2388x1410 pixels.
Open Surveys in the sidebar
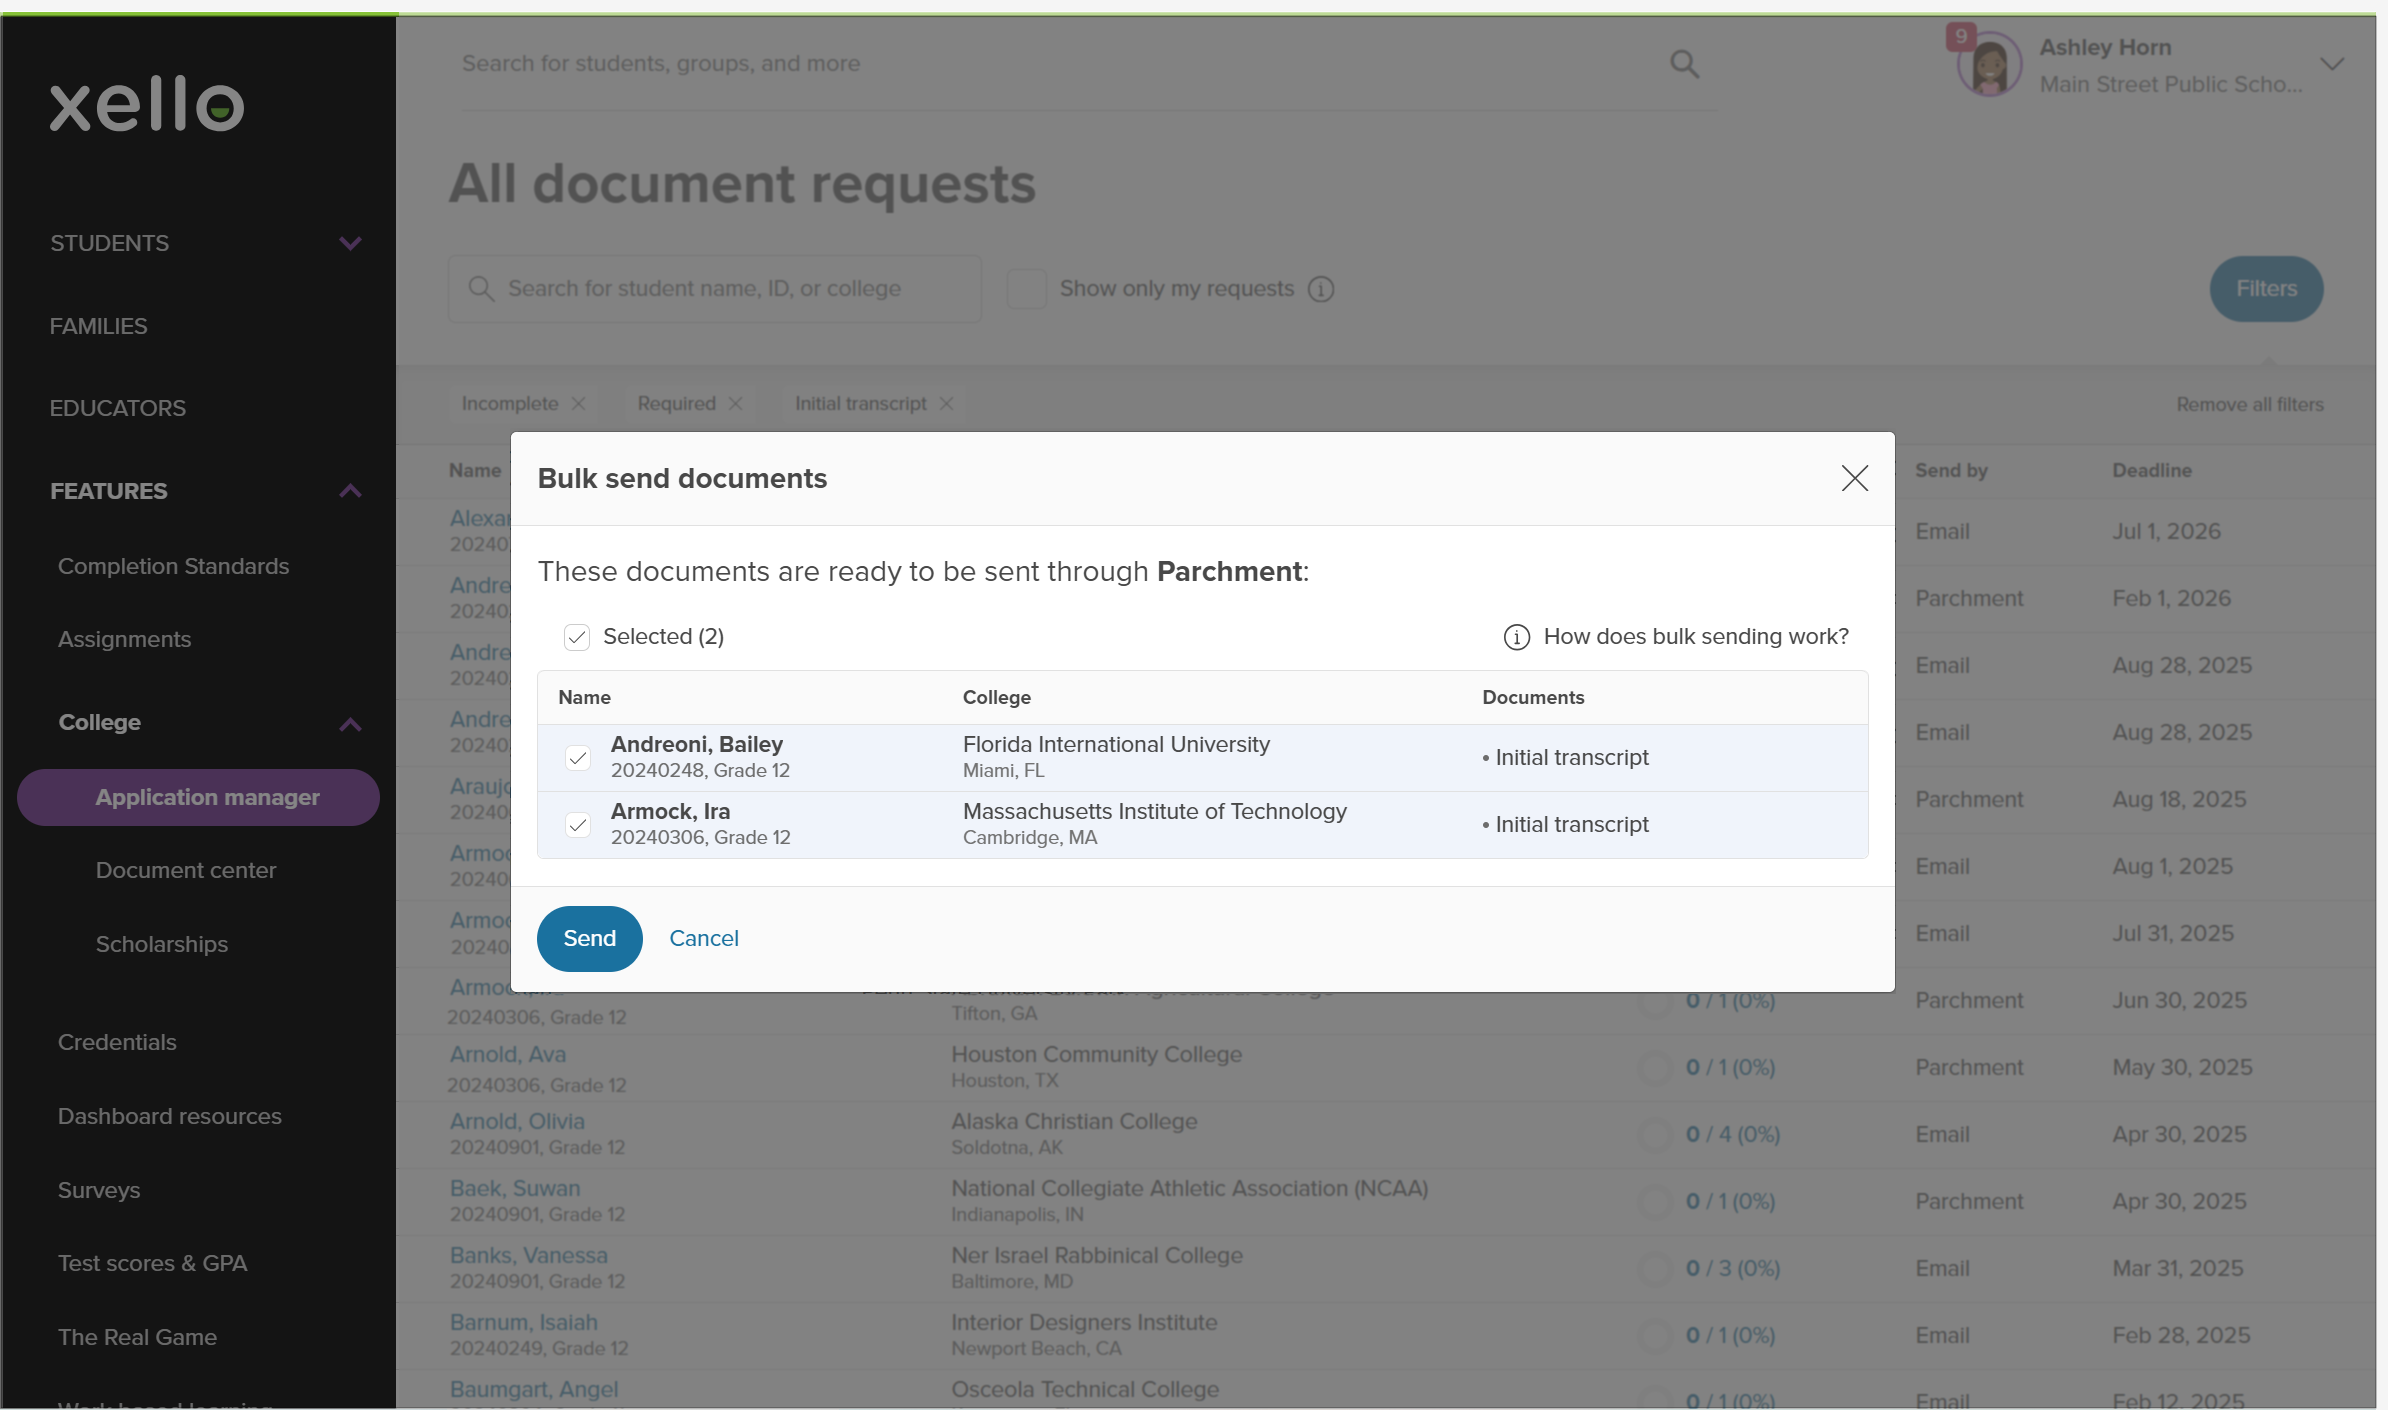pyautogui.click(x=98, y=1190)
